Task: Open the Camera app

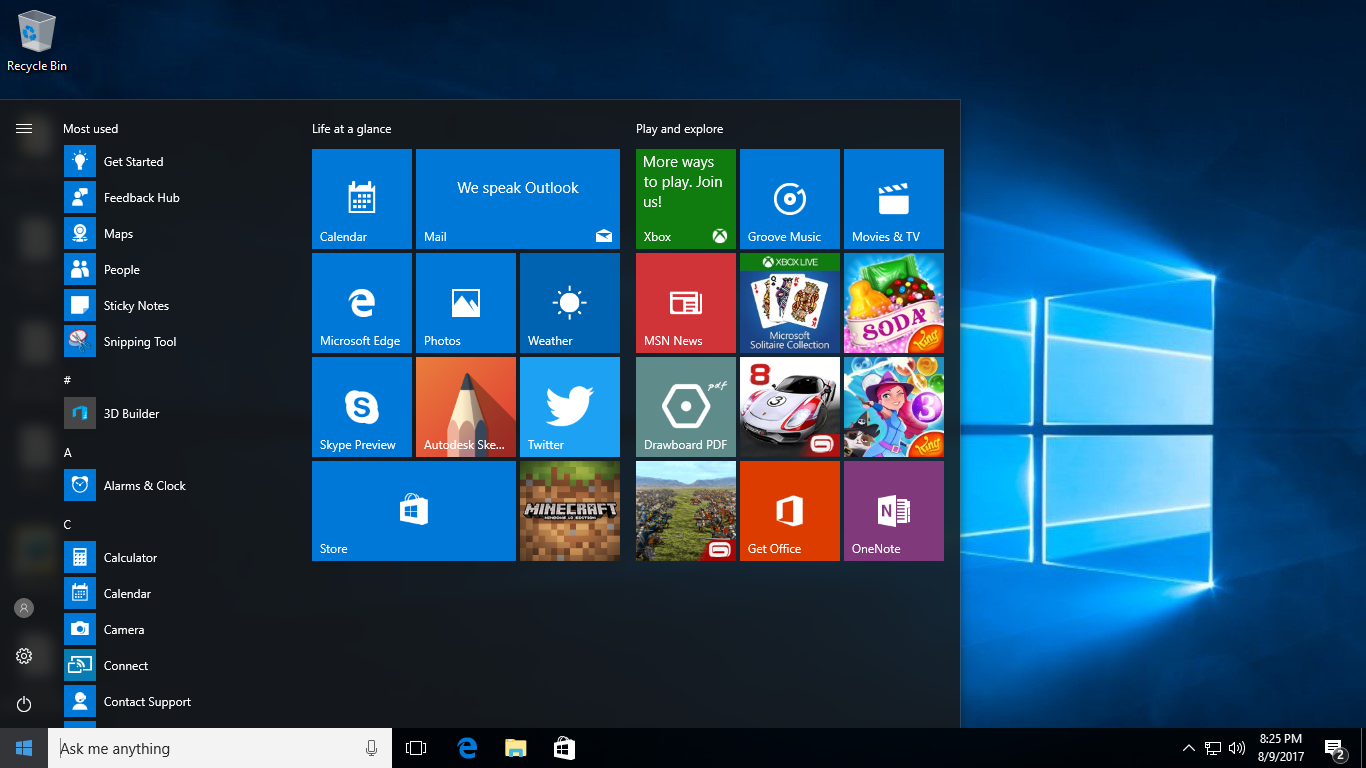Action: 180,630
